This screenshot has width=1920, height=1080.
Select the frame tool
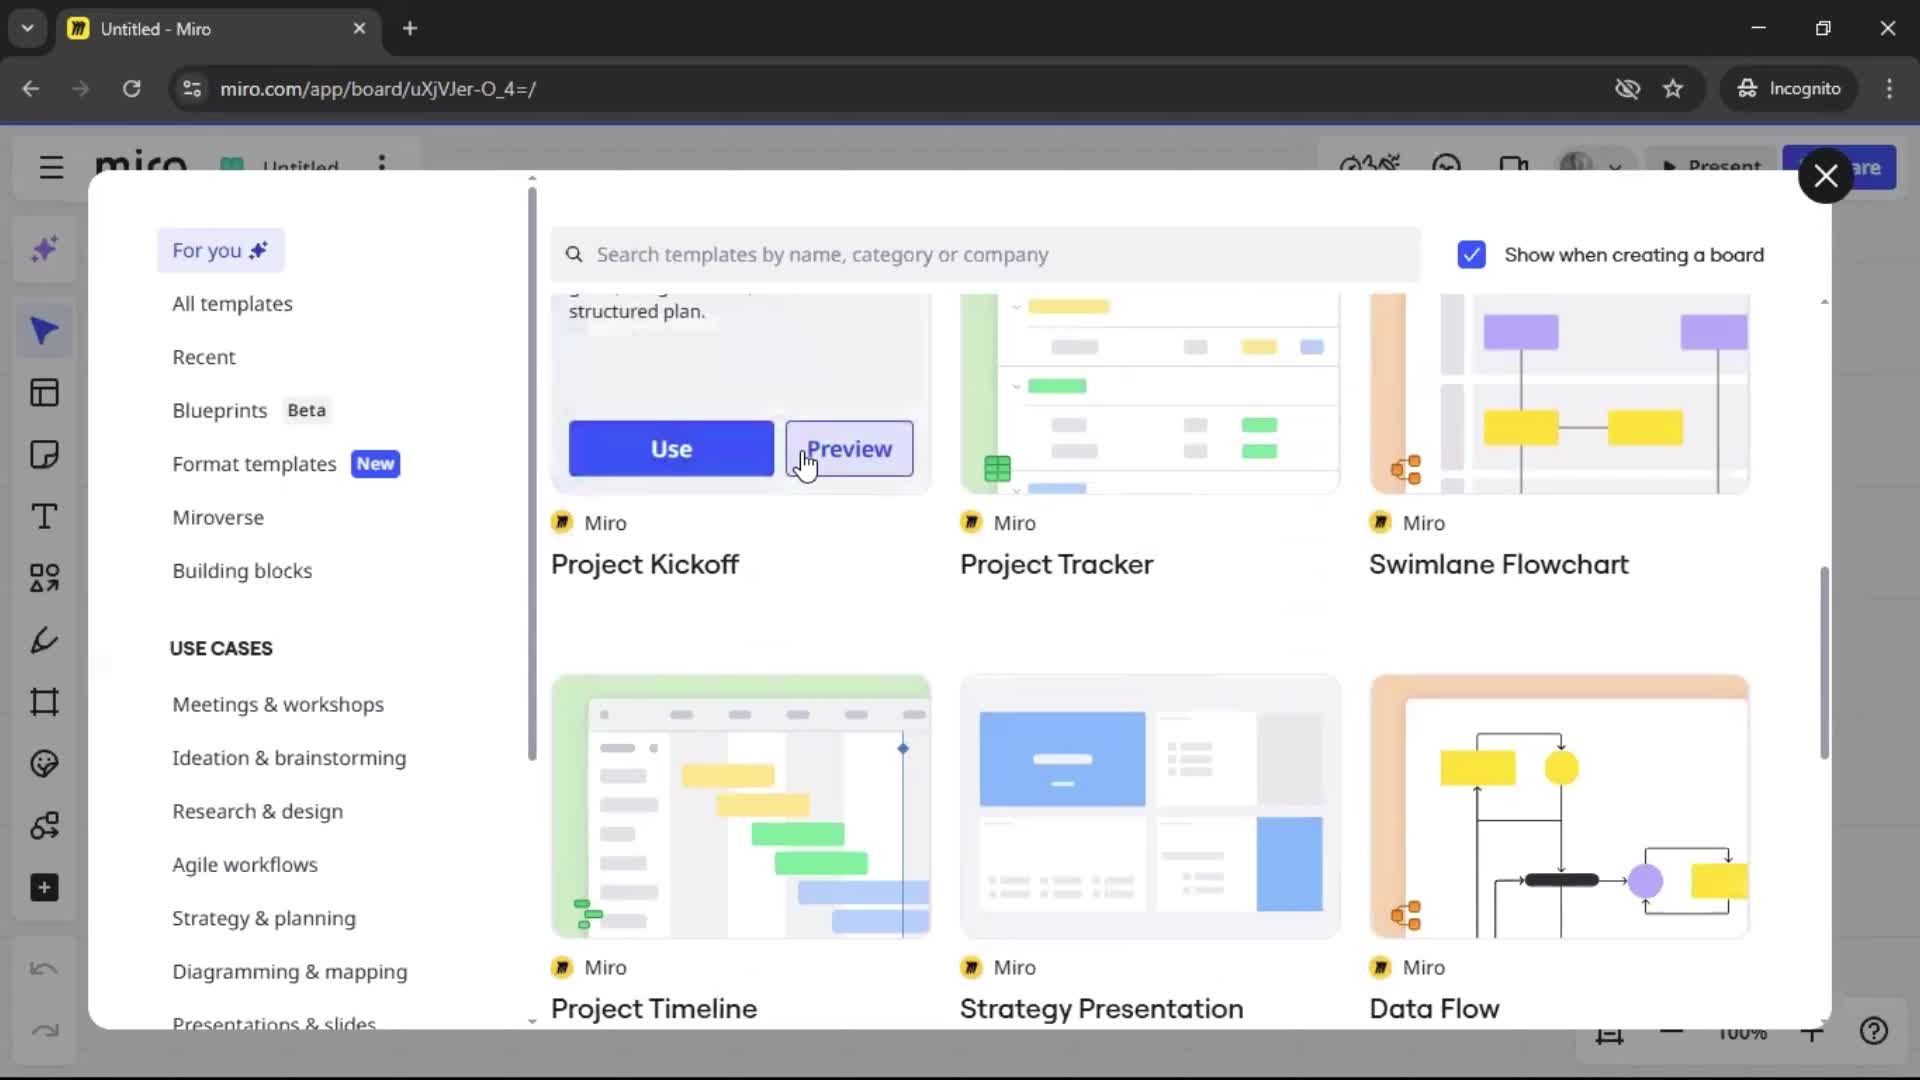click(44, 702)
